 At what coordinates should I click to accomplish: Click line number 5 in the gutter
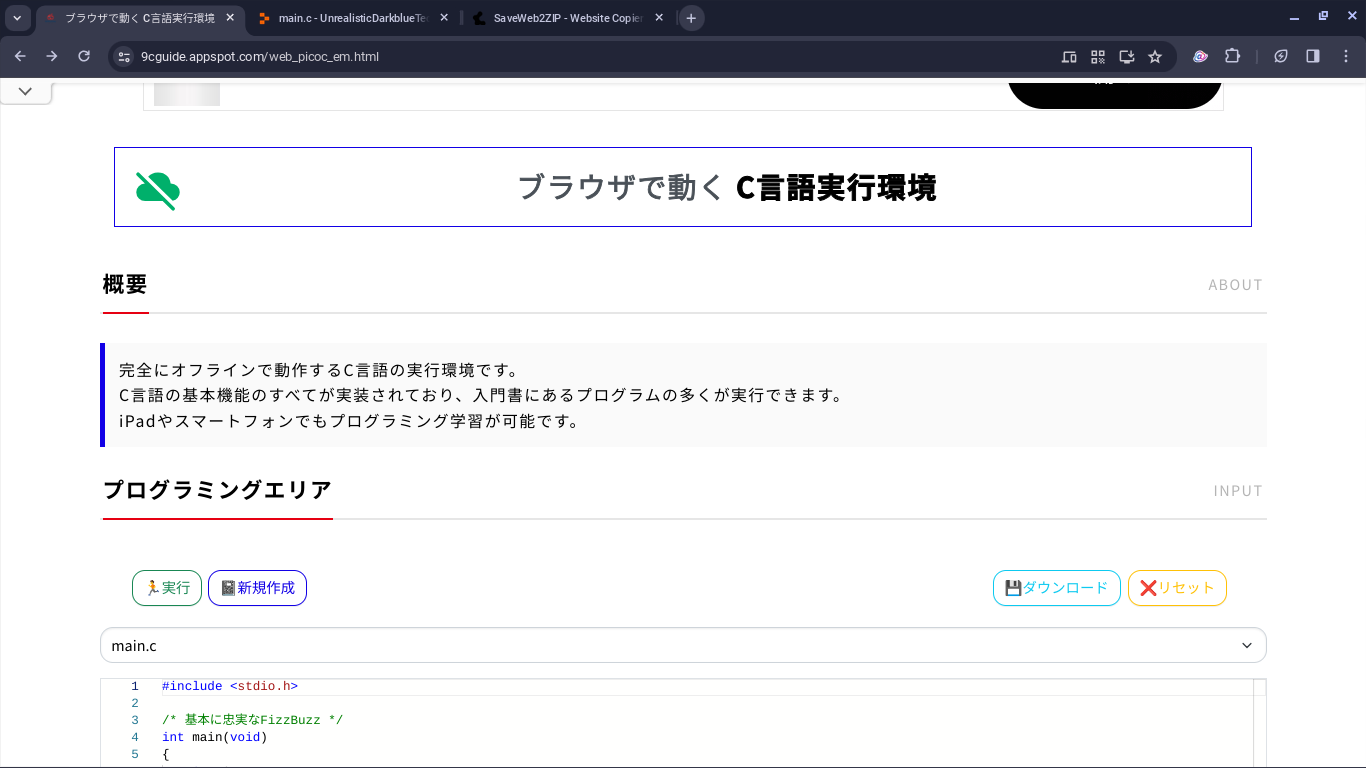coord(135,754)
